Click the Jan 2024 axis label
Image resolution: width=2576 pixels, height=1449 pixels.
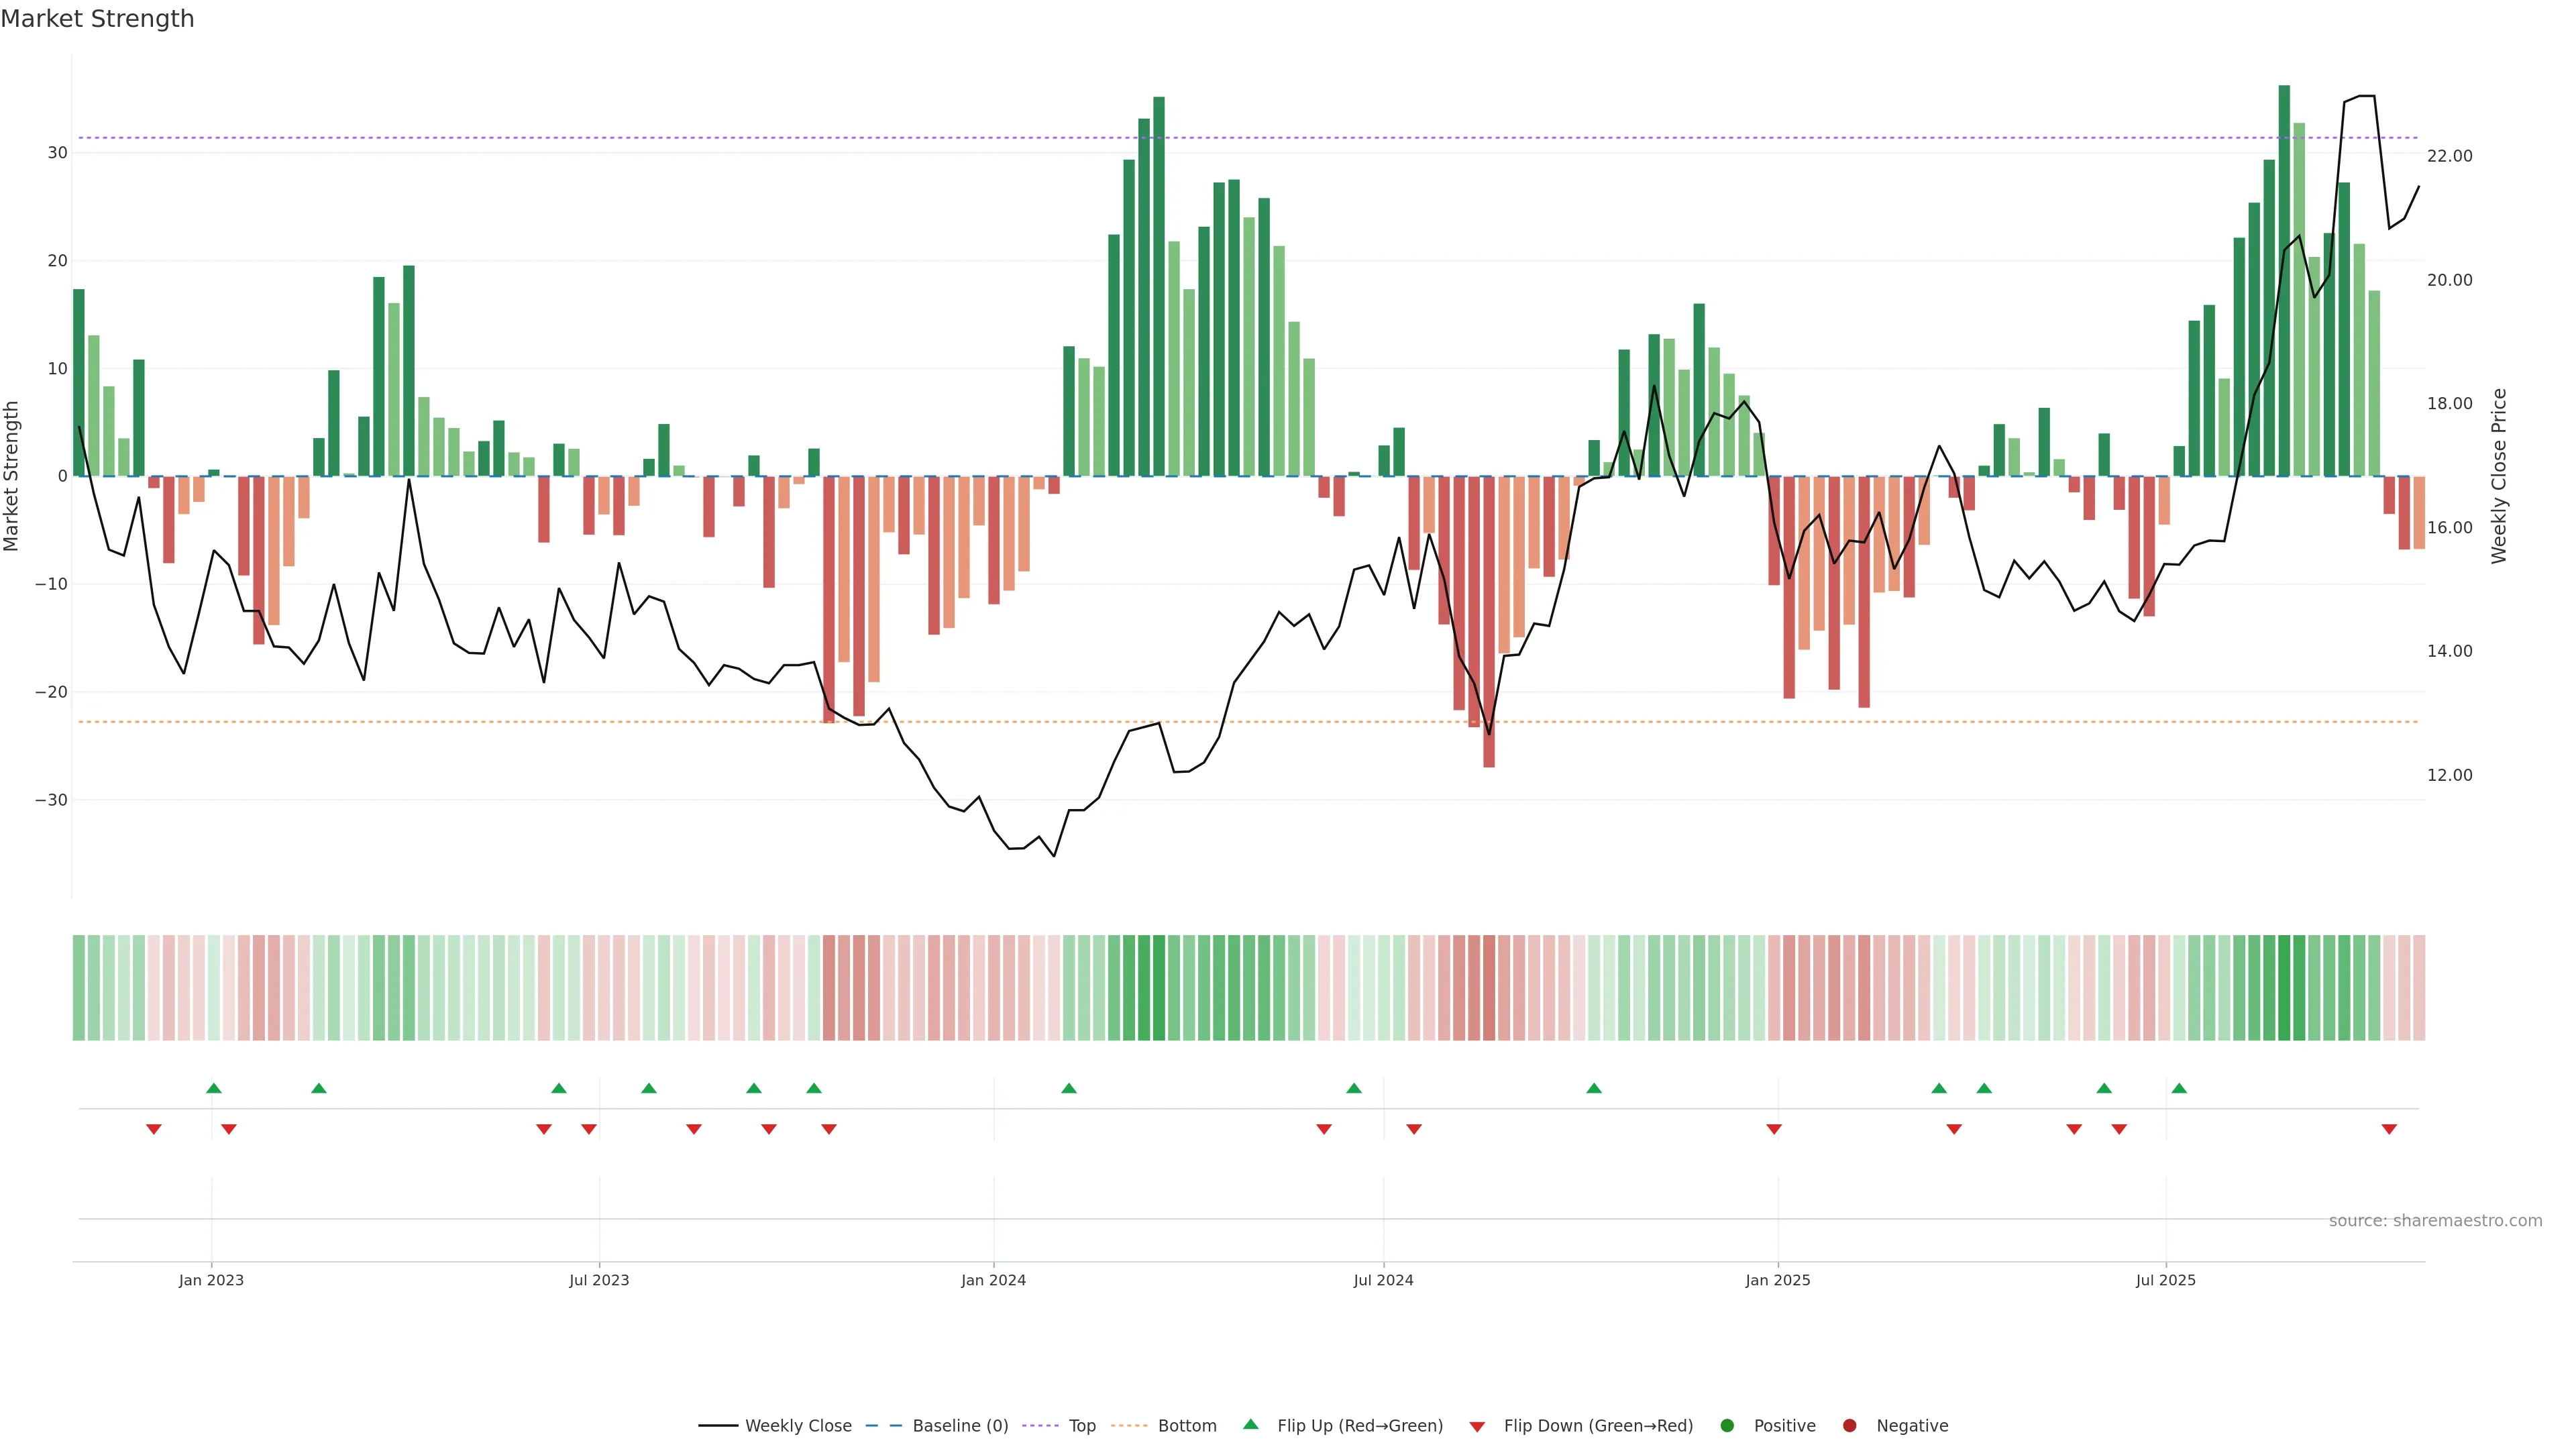[x=993, y=1280]
